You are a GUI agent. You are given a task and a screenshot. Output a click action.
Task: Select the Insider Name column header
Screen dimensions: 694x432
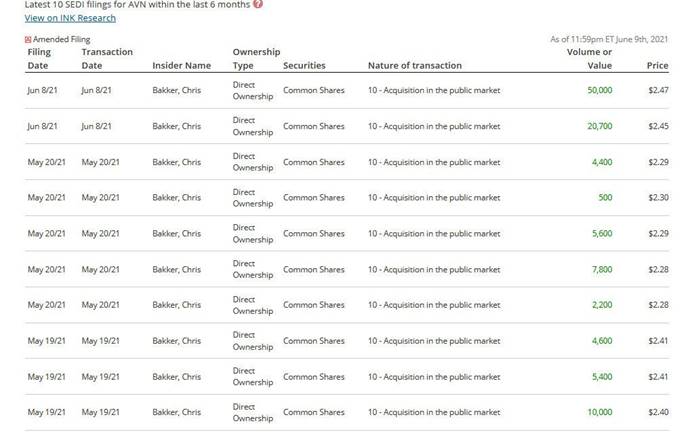(181, 65)
